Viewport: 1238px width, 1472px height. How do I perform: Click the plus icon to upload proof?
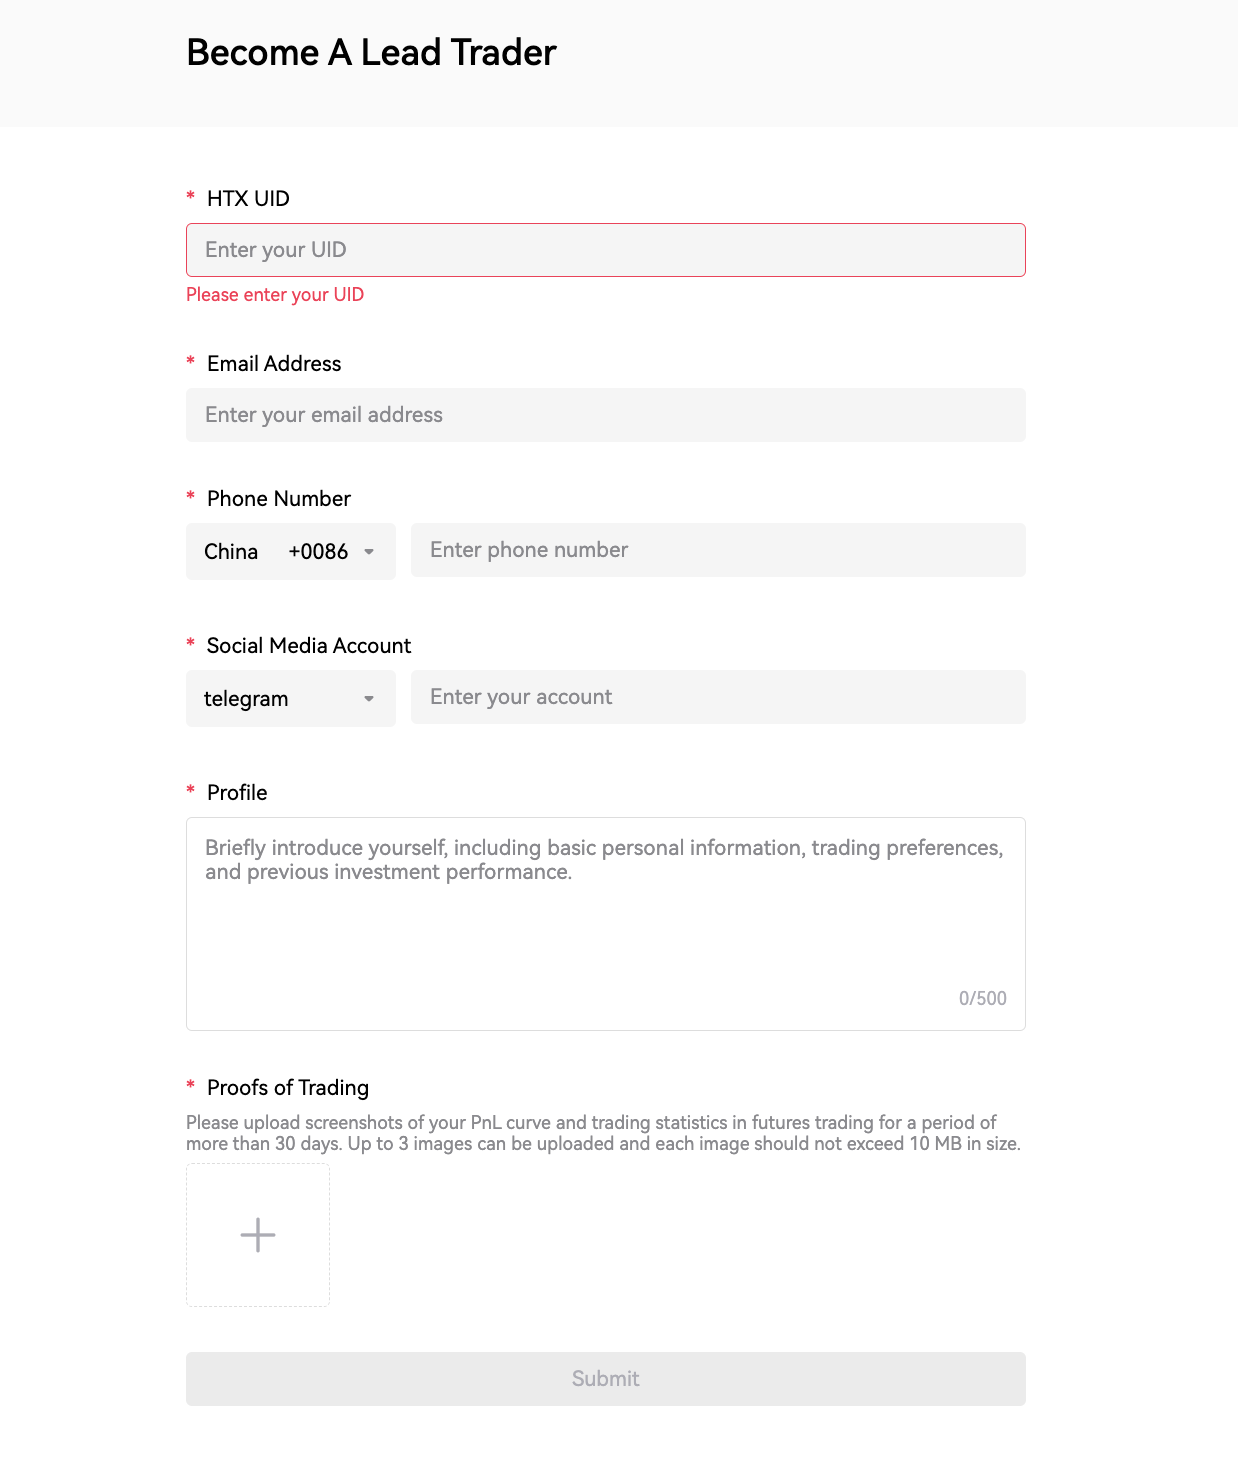click(258, 1235)
